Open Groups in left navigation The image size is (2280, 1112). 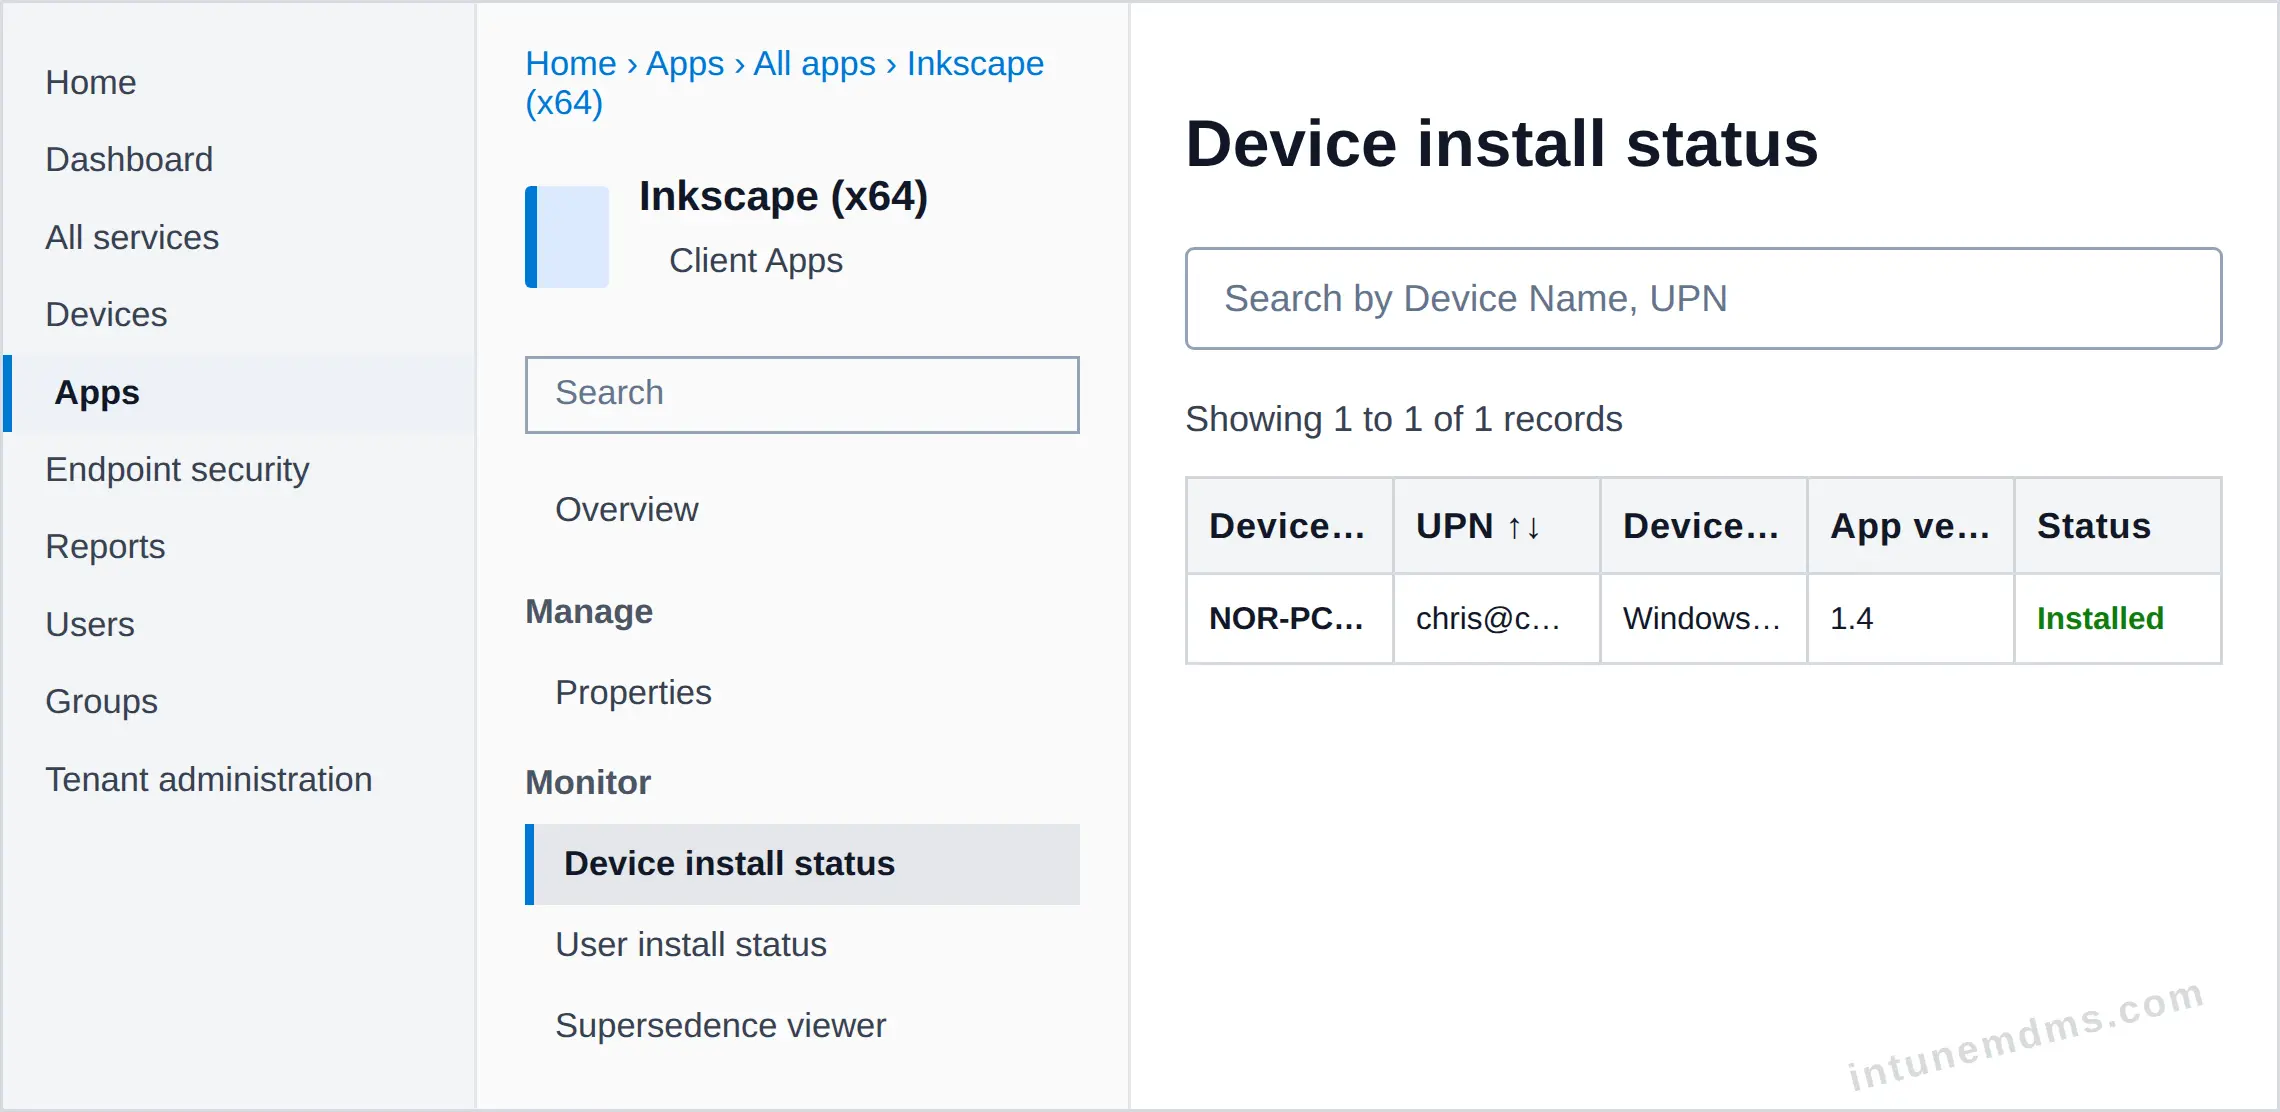tap(101, 701)
